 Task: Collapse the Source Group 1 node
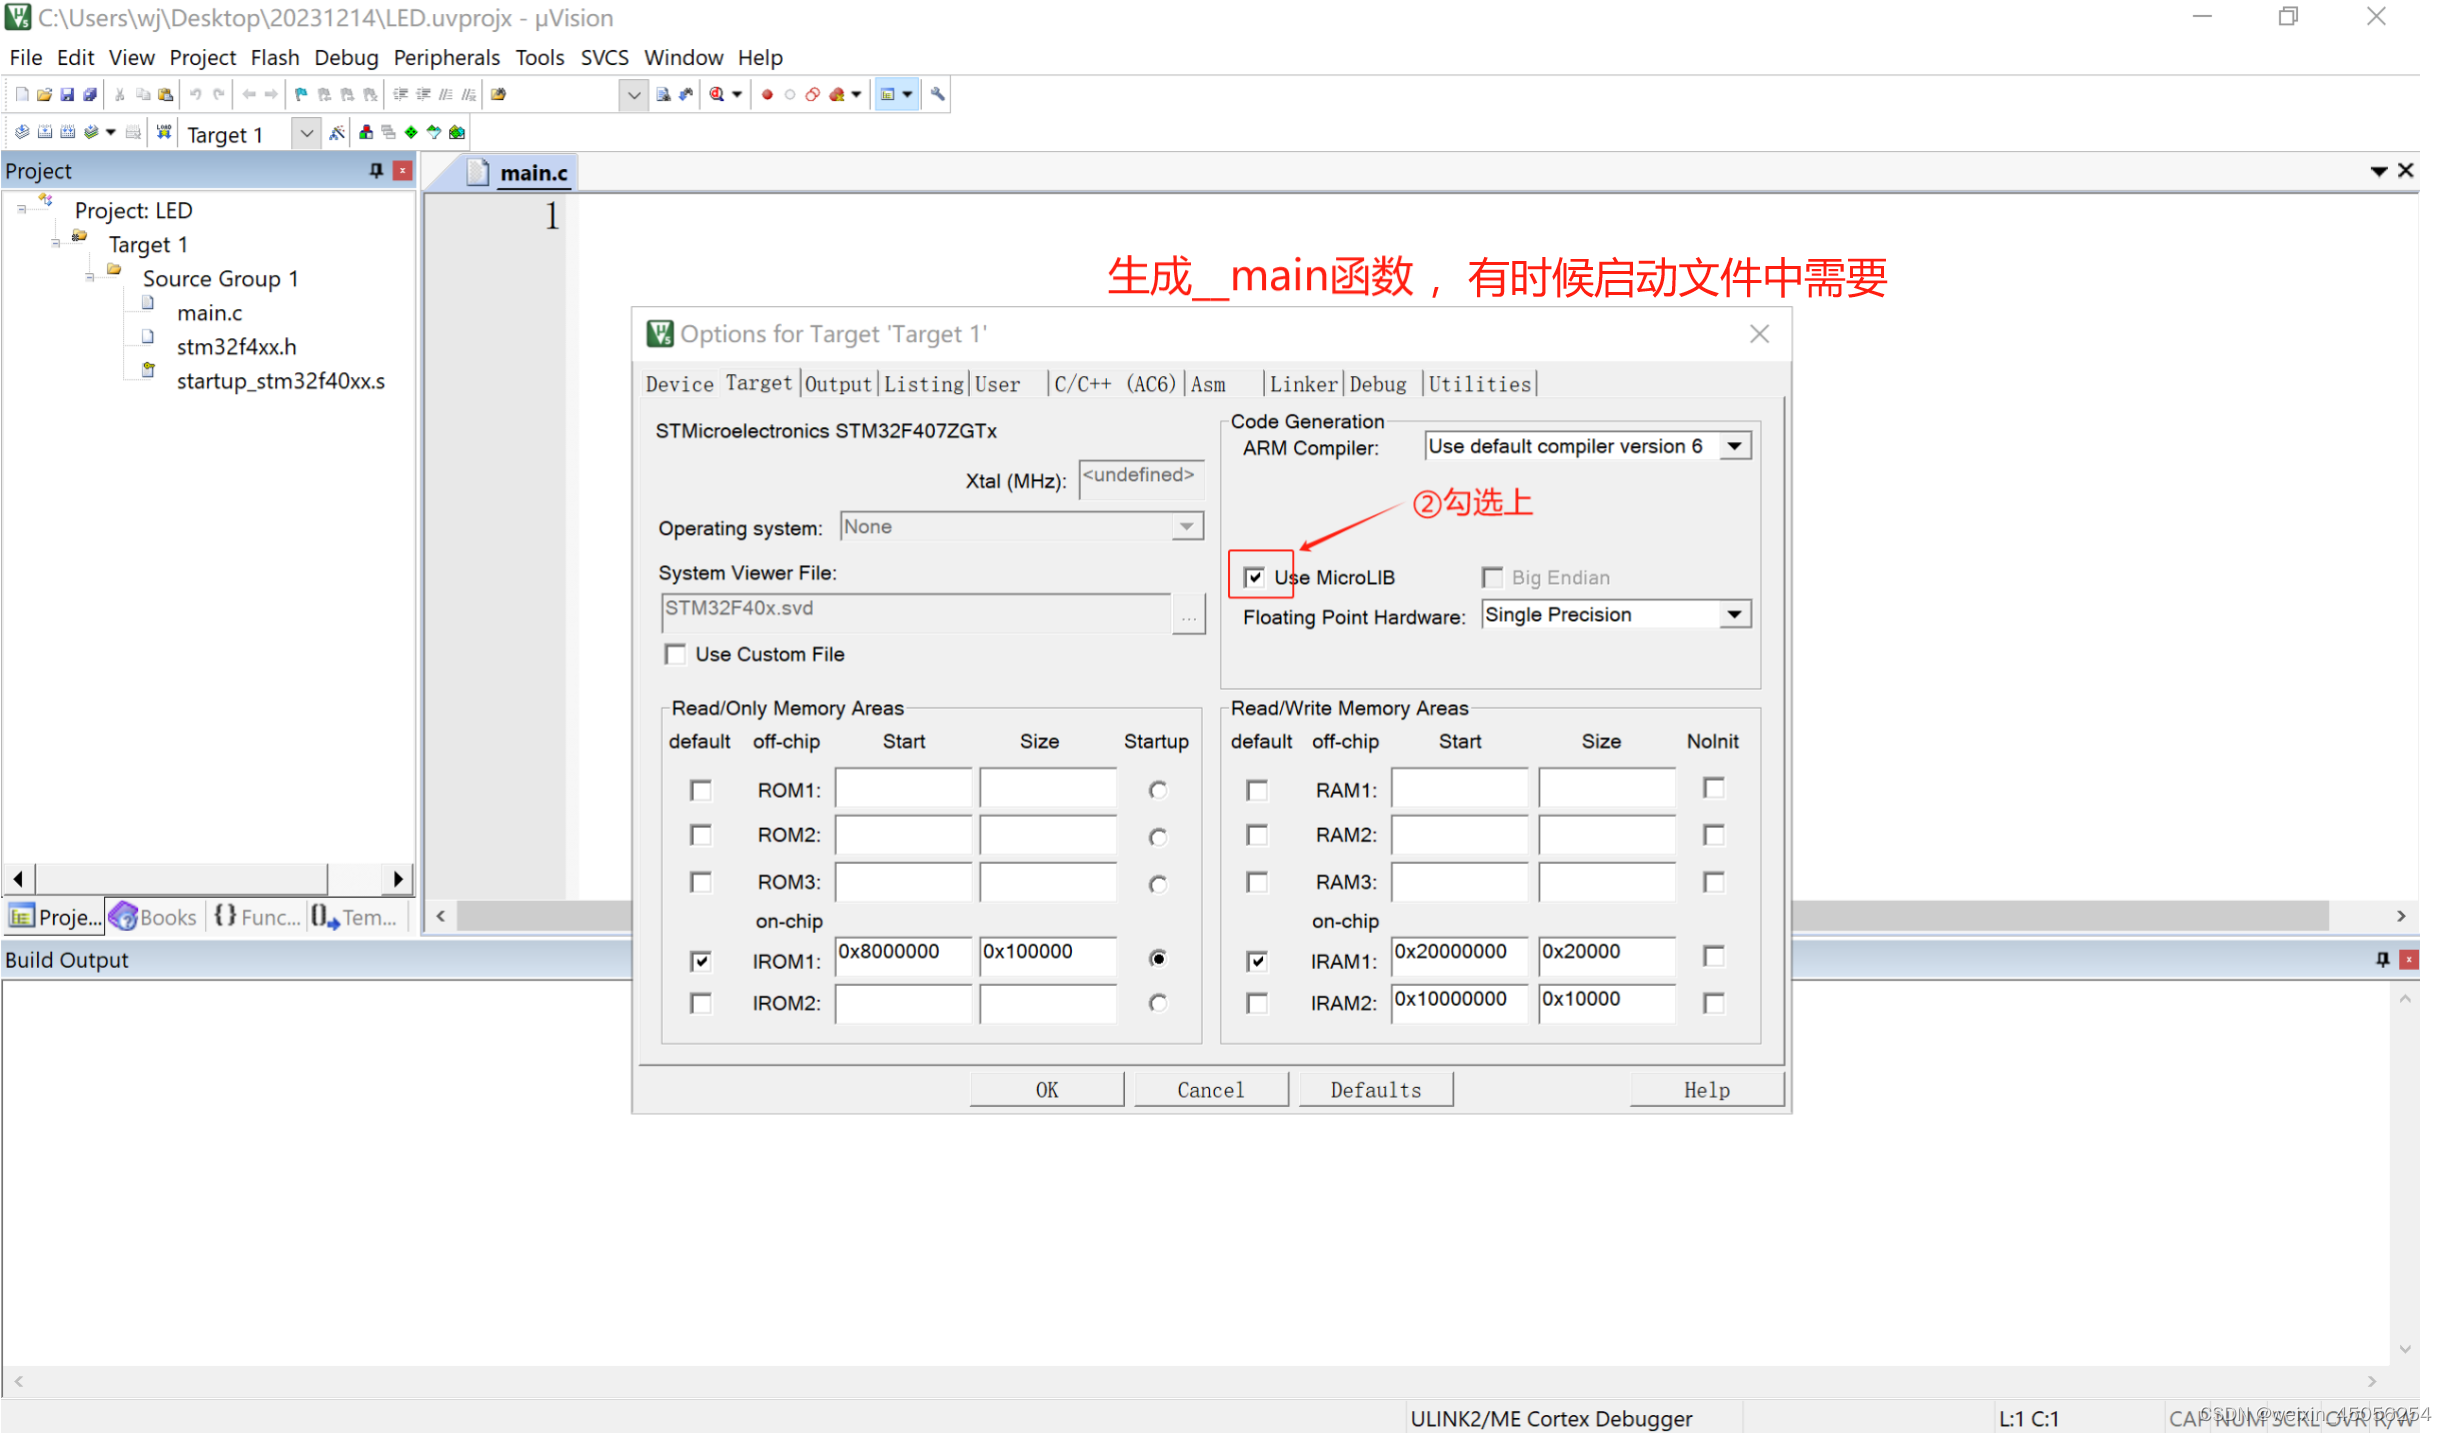pyautogui.click(x=90, y=278)
